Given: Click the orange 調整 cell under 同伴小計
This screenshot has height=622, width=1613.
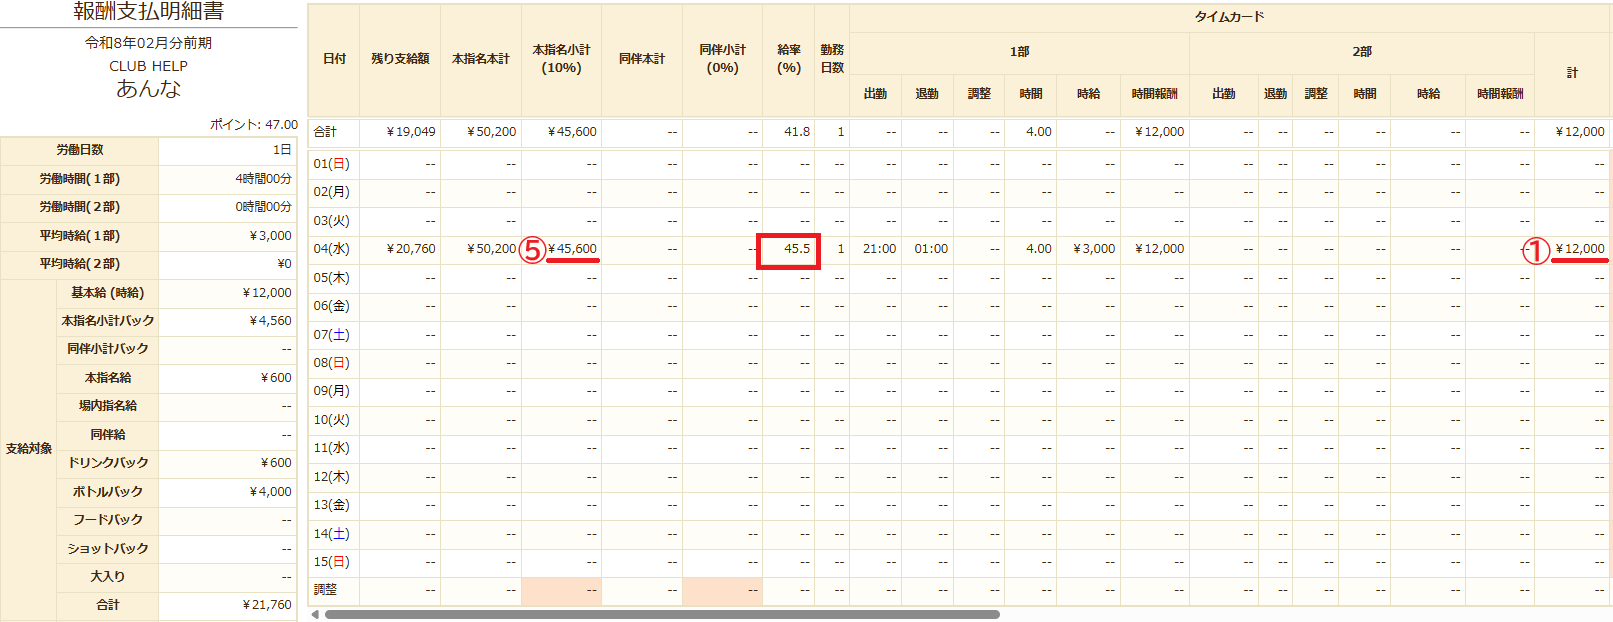Looking at the screenshot, I should pyautogui.click(x=722, y=591).
